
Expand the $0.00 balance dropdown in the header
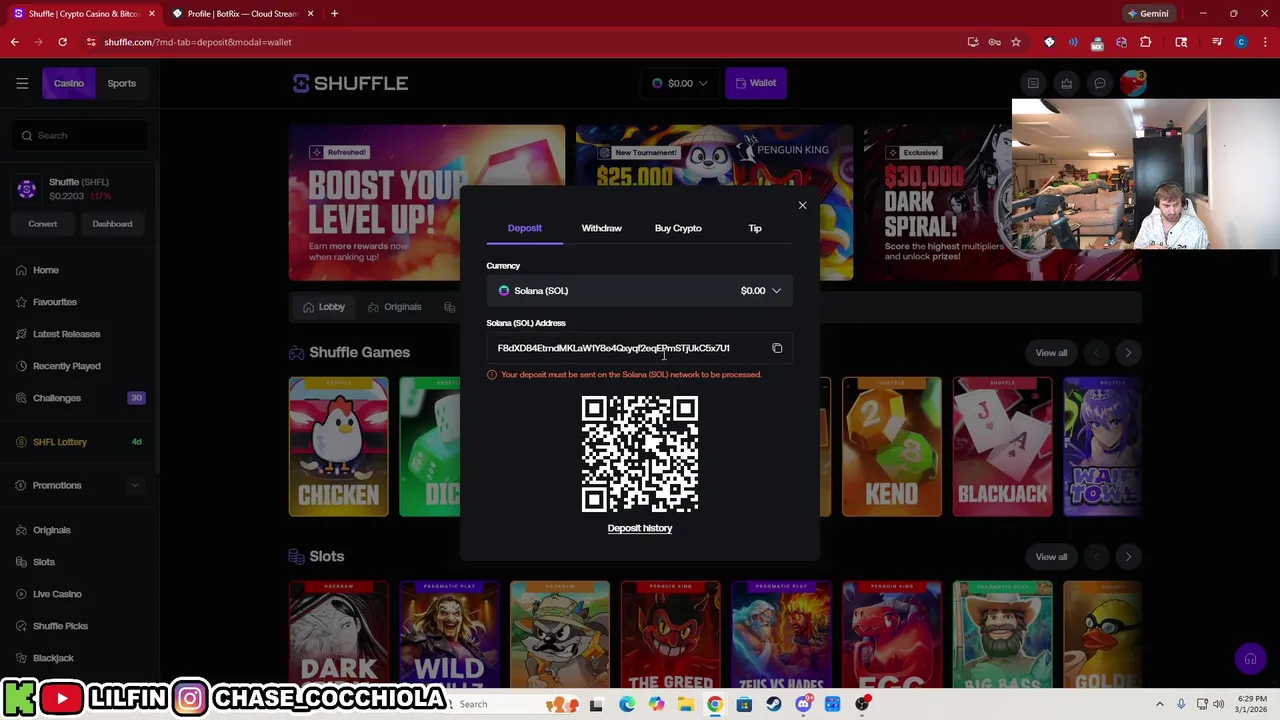(x=680, y=83)
